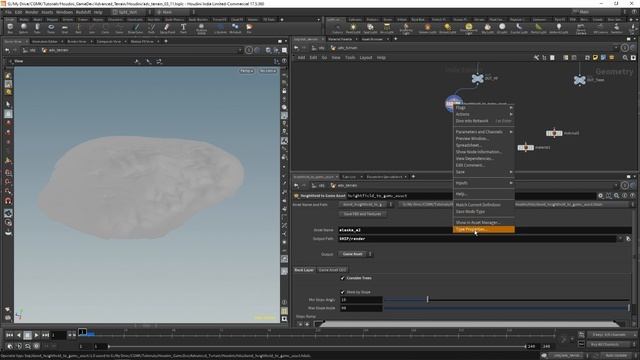
Task: Add a Sky Light from the shelf
Action: click(x=487, y=28)
